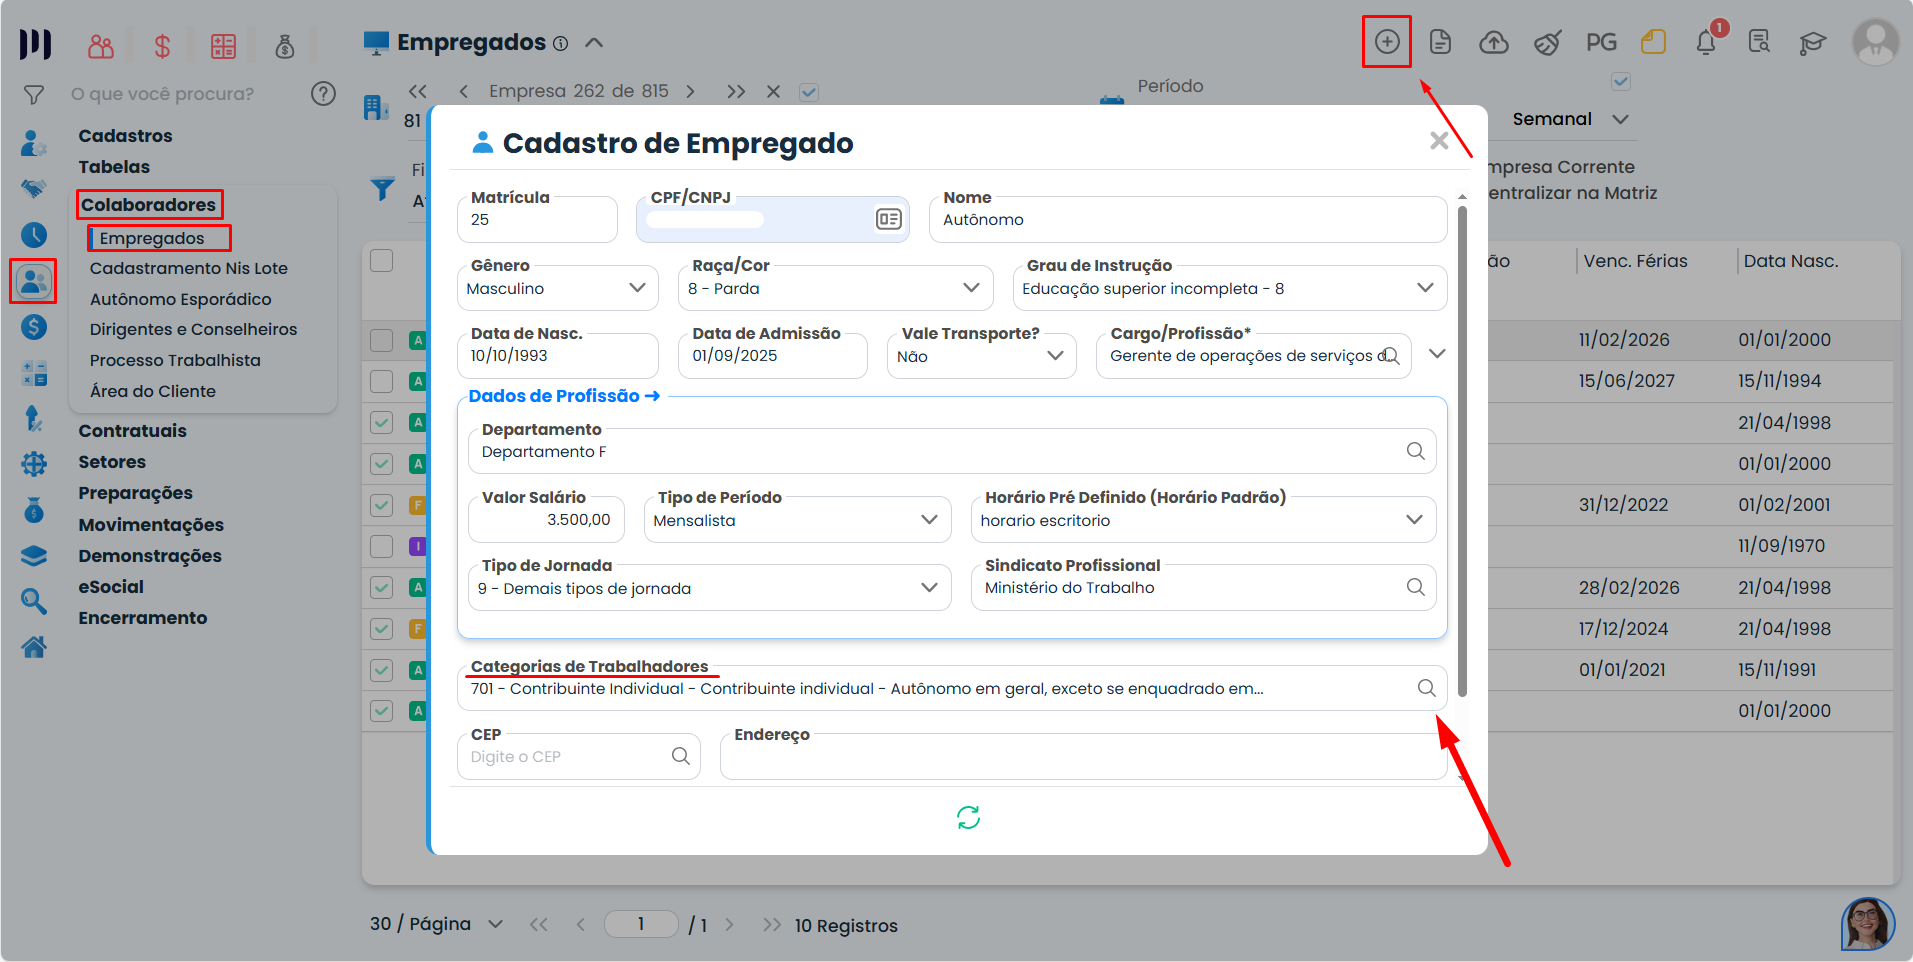Screen dimensions: 1913x962
Task: Click the blue dollar coin rail icon
Action: (34, 327)
